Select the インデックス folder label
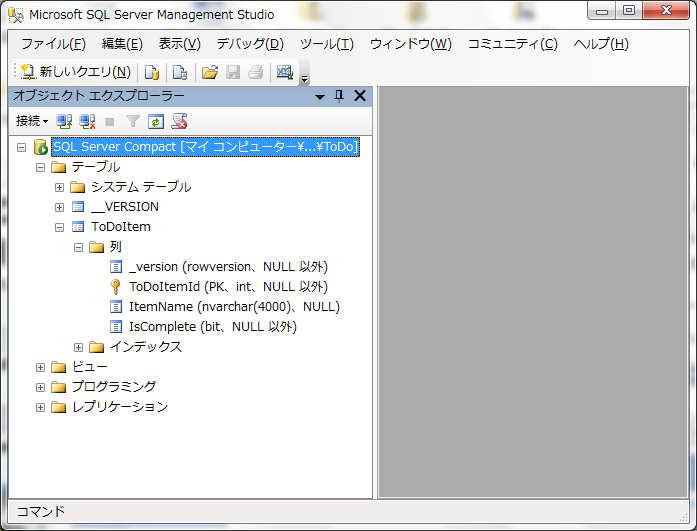Screen dimensions: 697x531 pos(146,347)
